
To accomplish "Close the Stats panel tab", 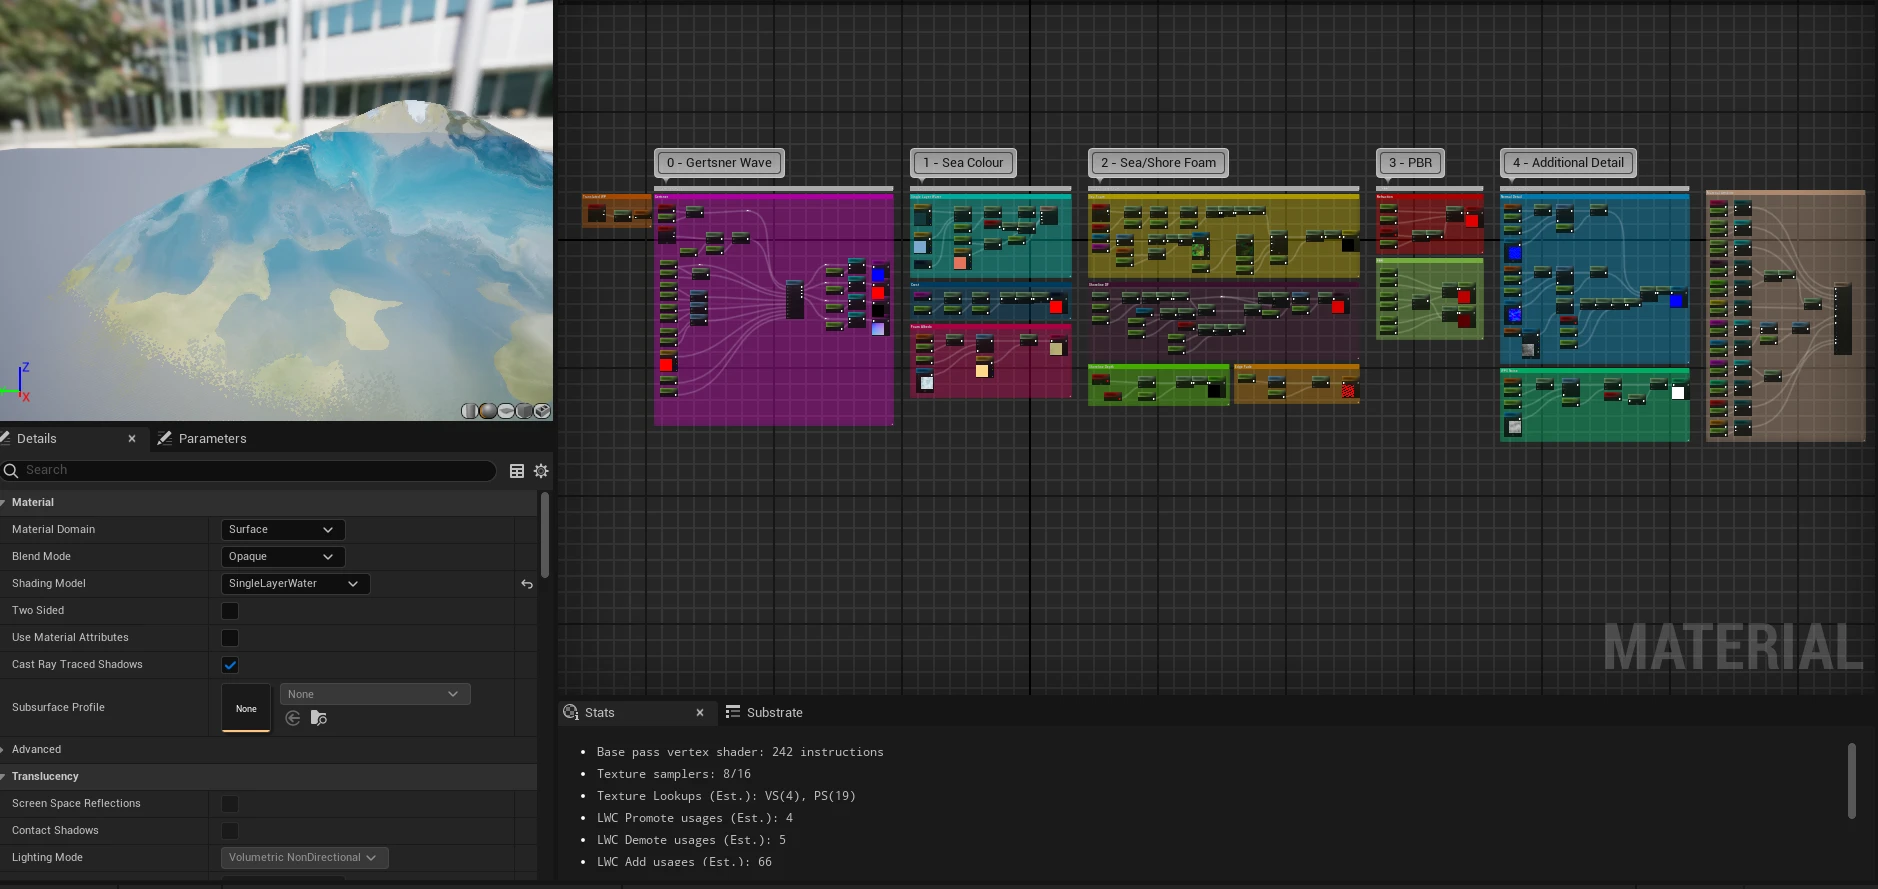I will pyautogui.click(x=700, y=713).
